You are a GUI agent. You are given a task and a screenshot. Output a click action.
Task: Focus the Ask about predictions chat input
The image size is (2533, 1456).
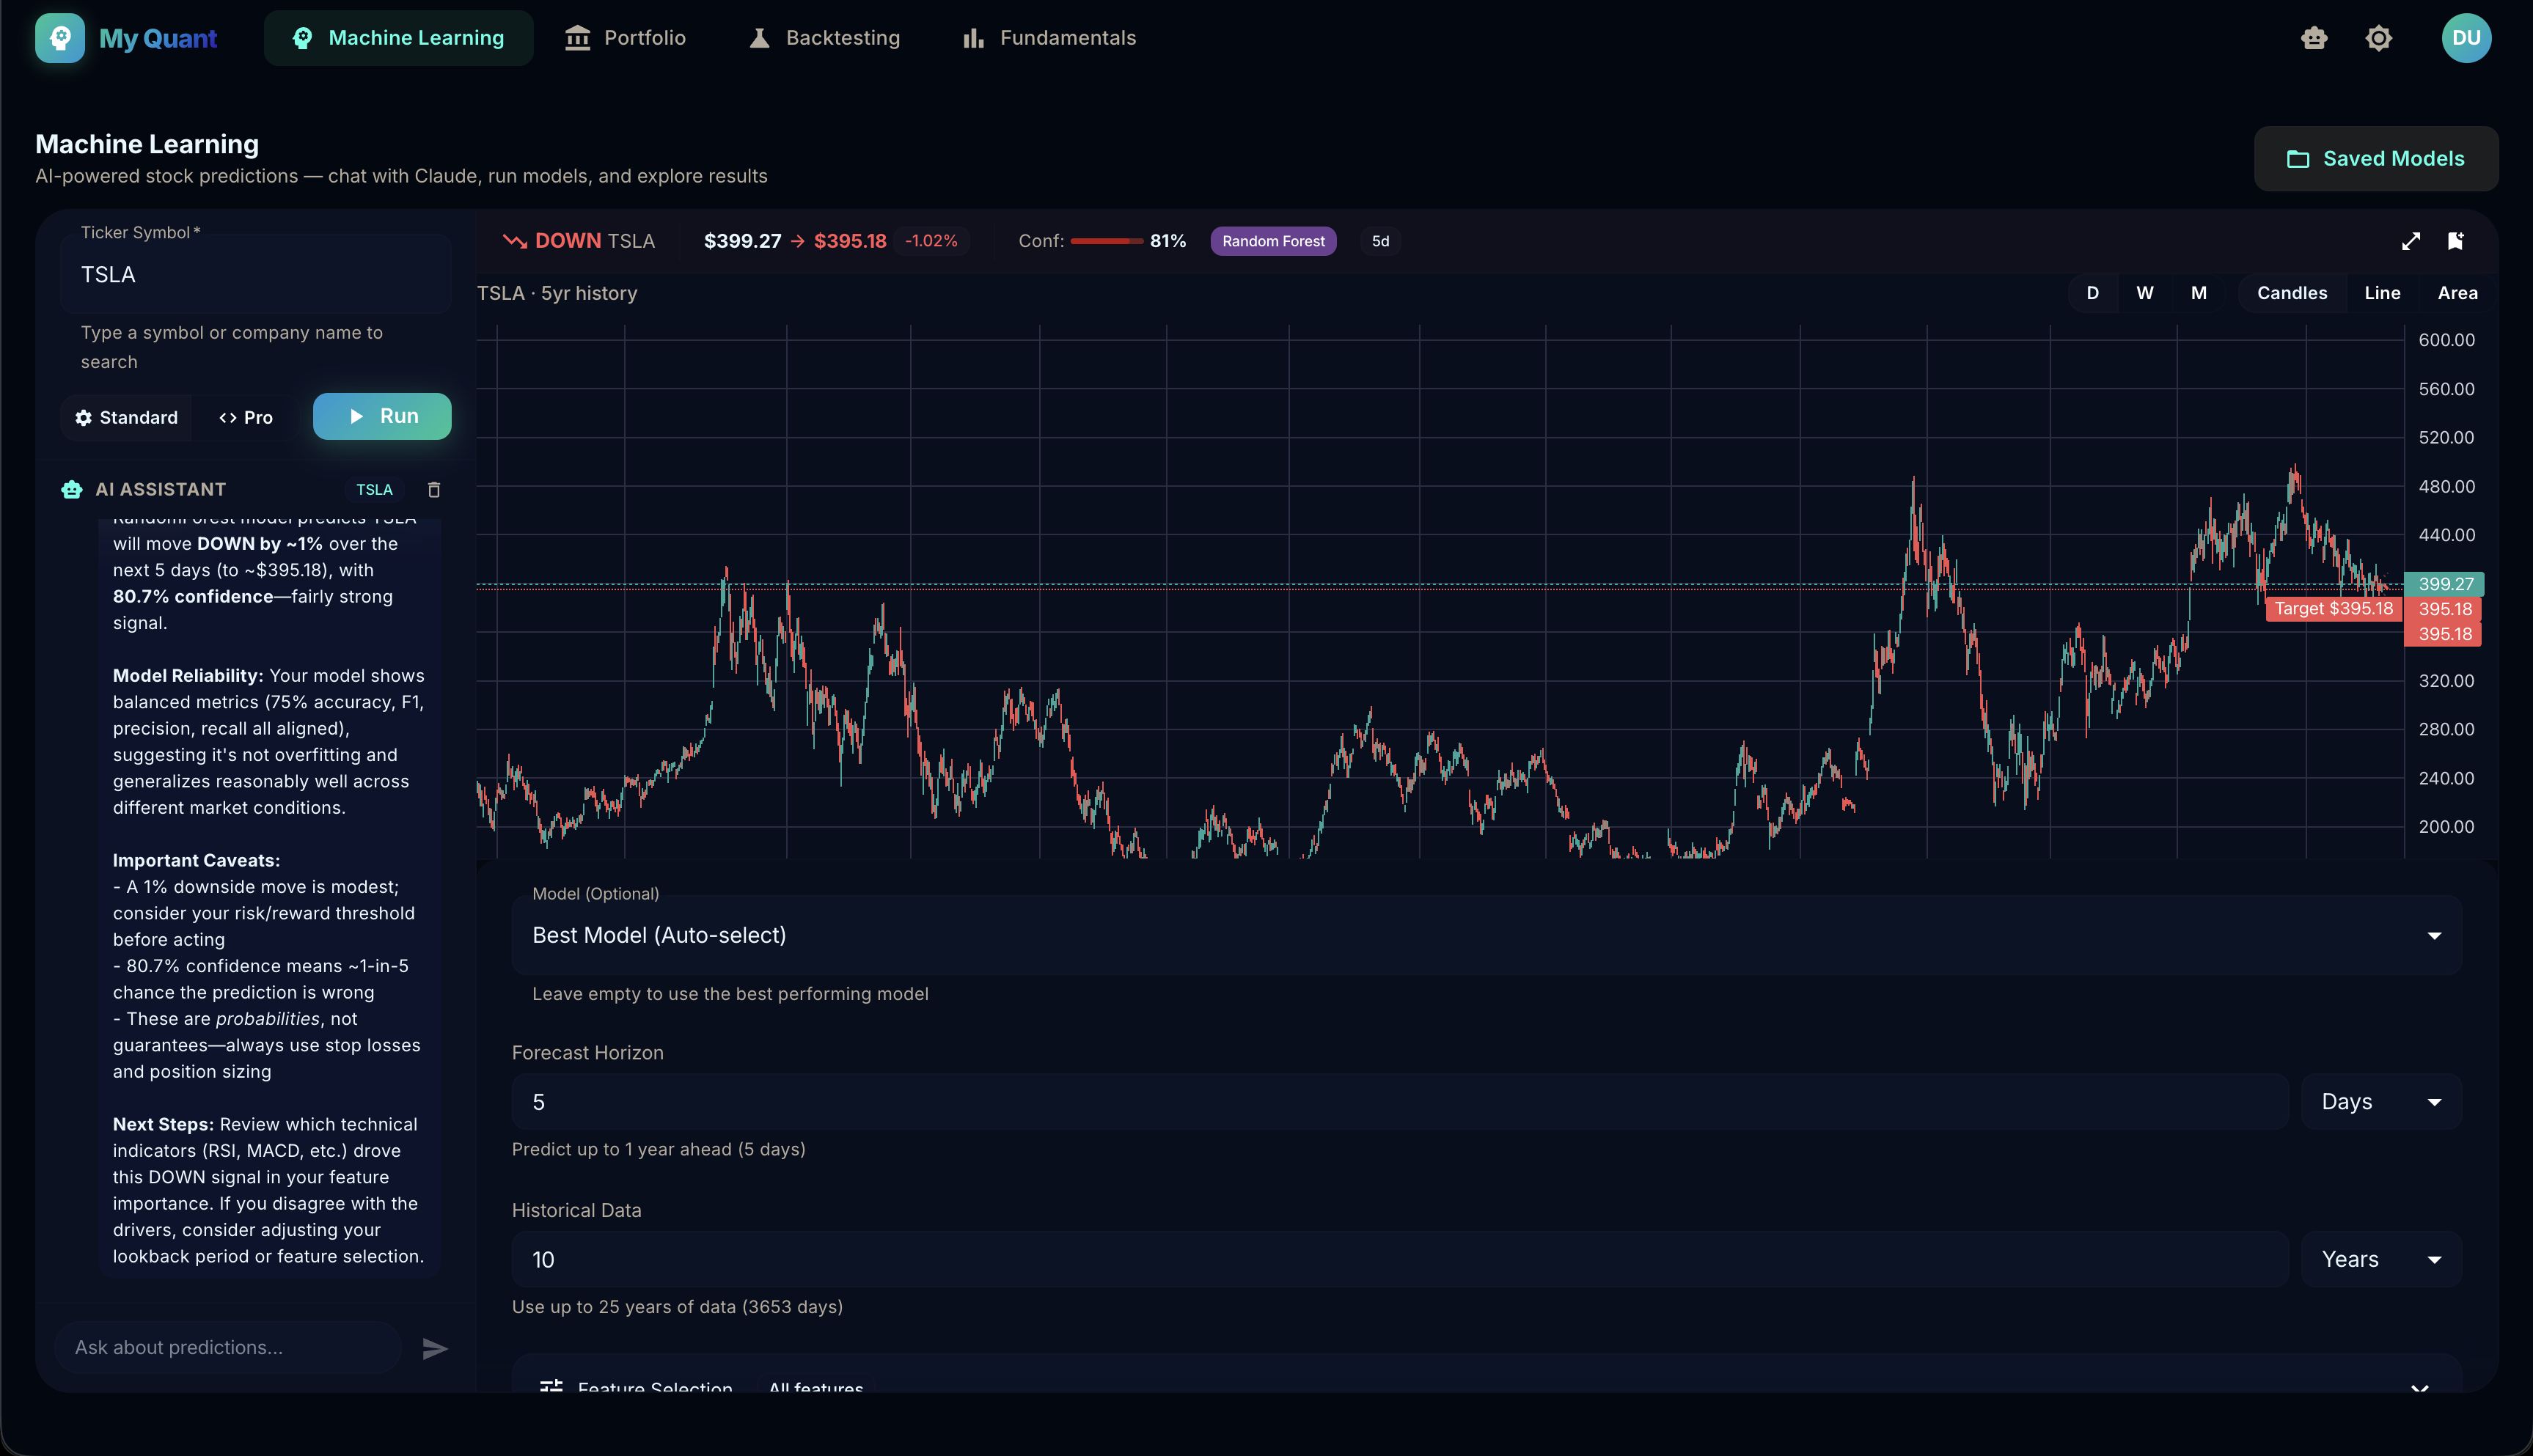pyautogui.click(x=228, y=1348)
